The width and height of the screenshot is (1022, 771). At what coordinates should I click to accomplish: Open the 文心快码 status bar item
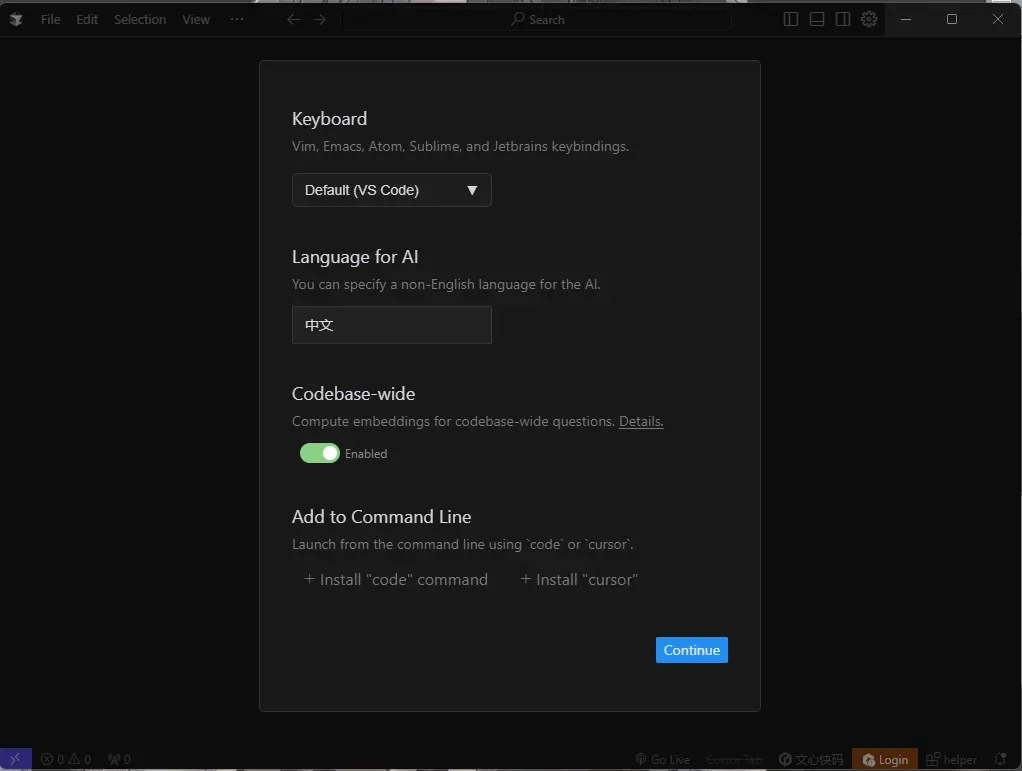(x=811, y=759)
